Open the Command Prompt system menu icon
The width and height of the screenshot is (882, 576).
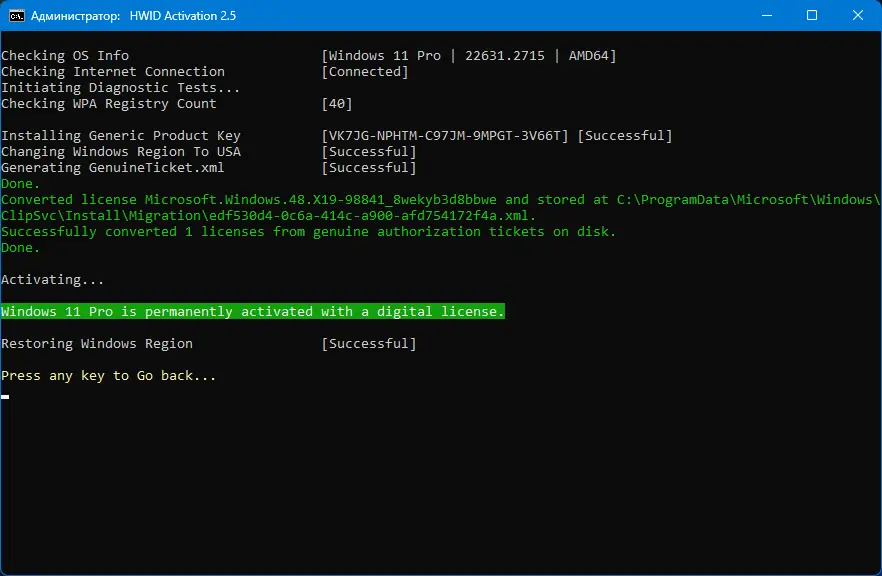pos(16,16)
